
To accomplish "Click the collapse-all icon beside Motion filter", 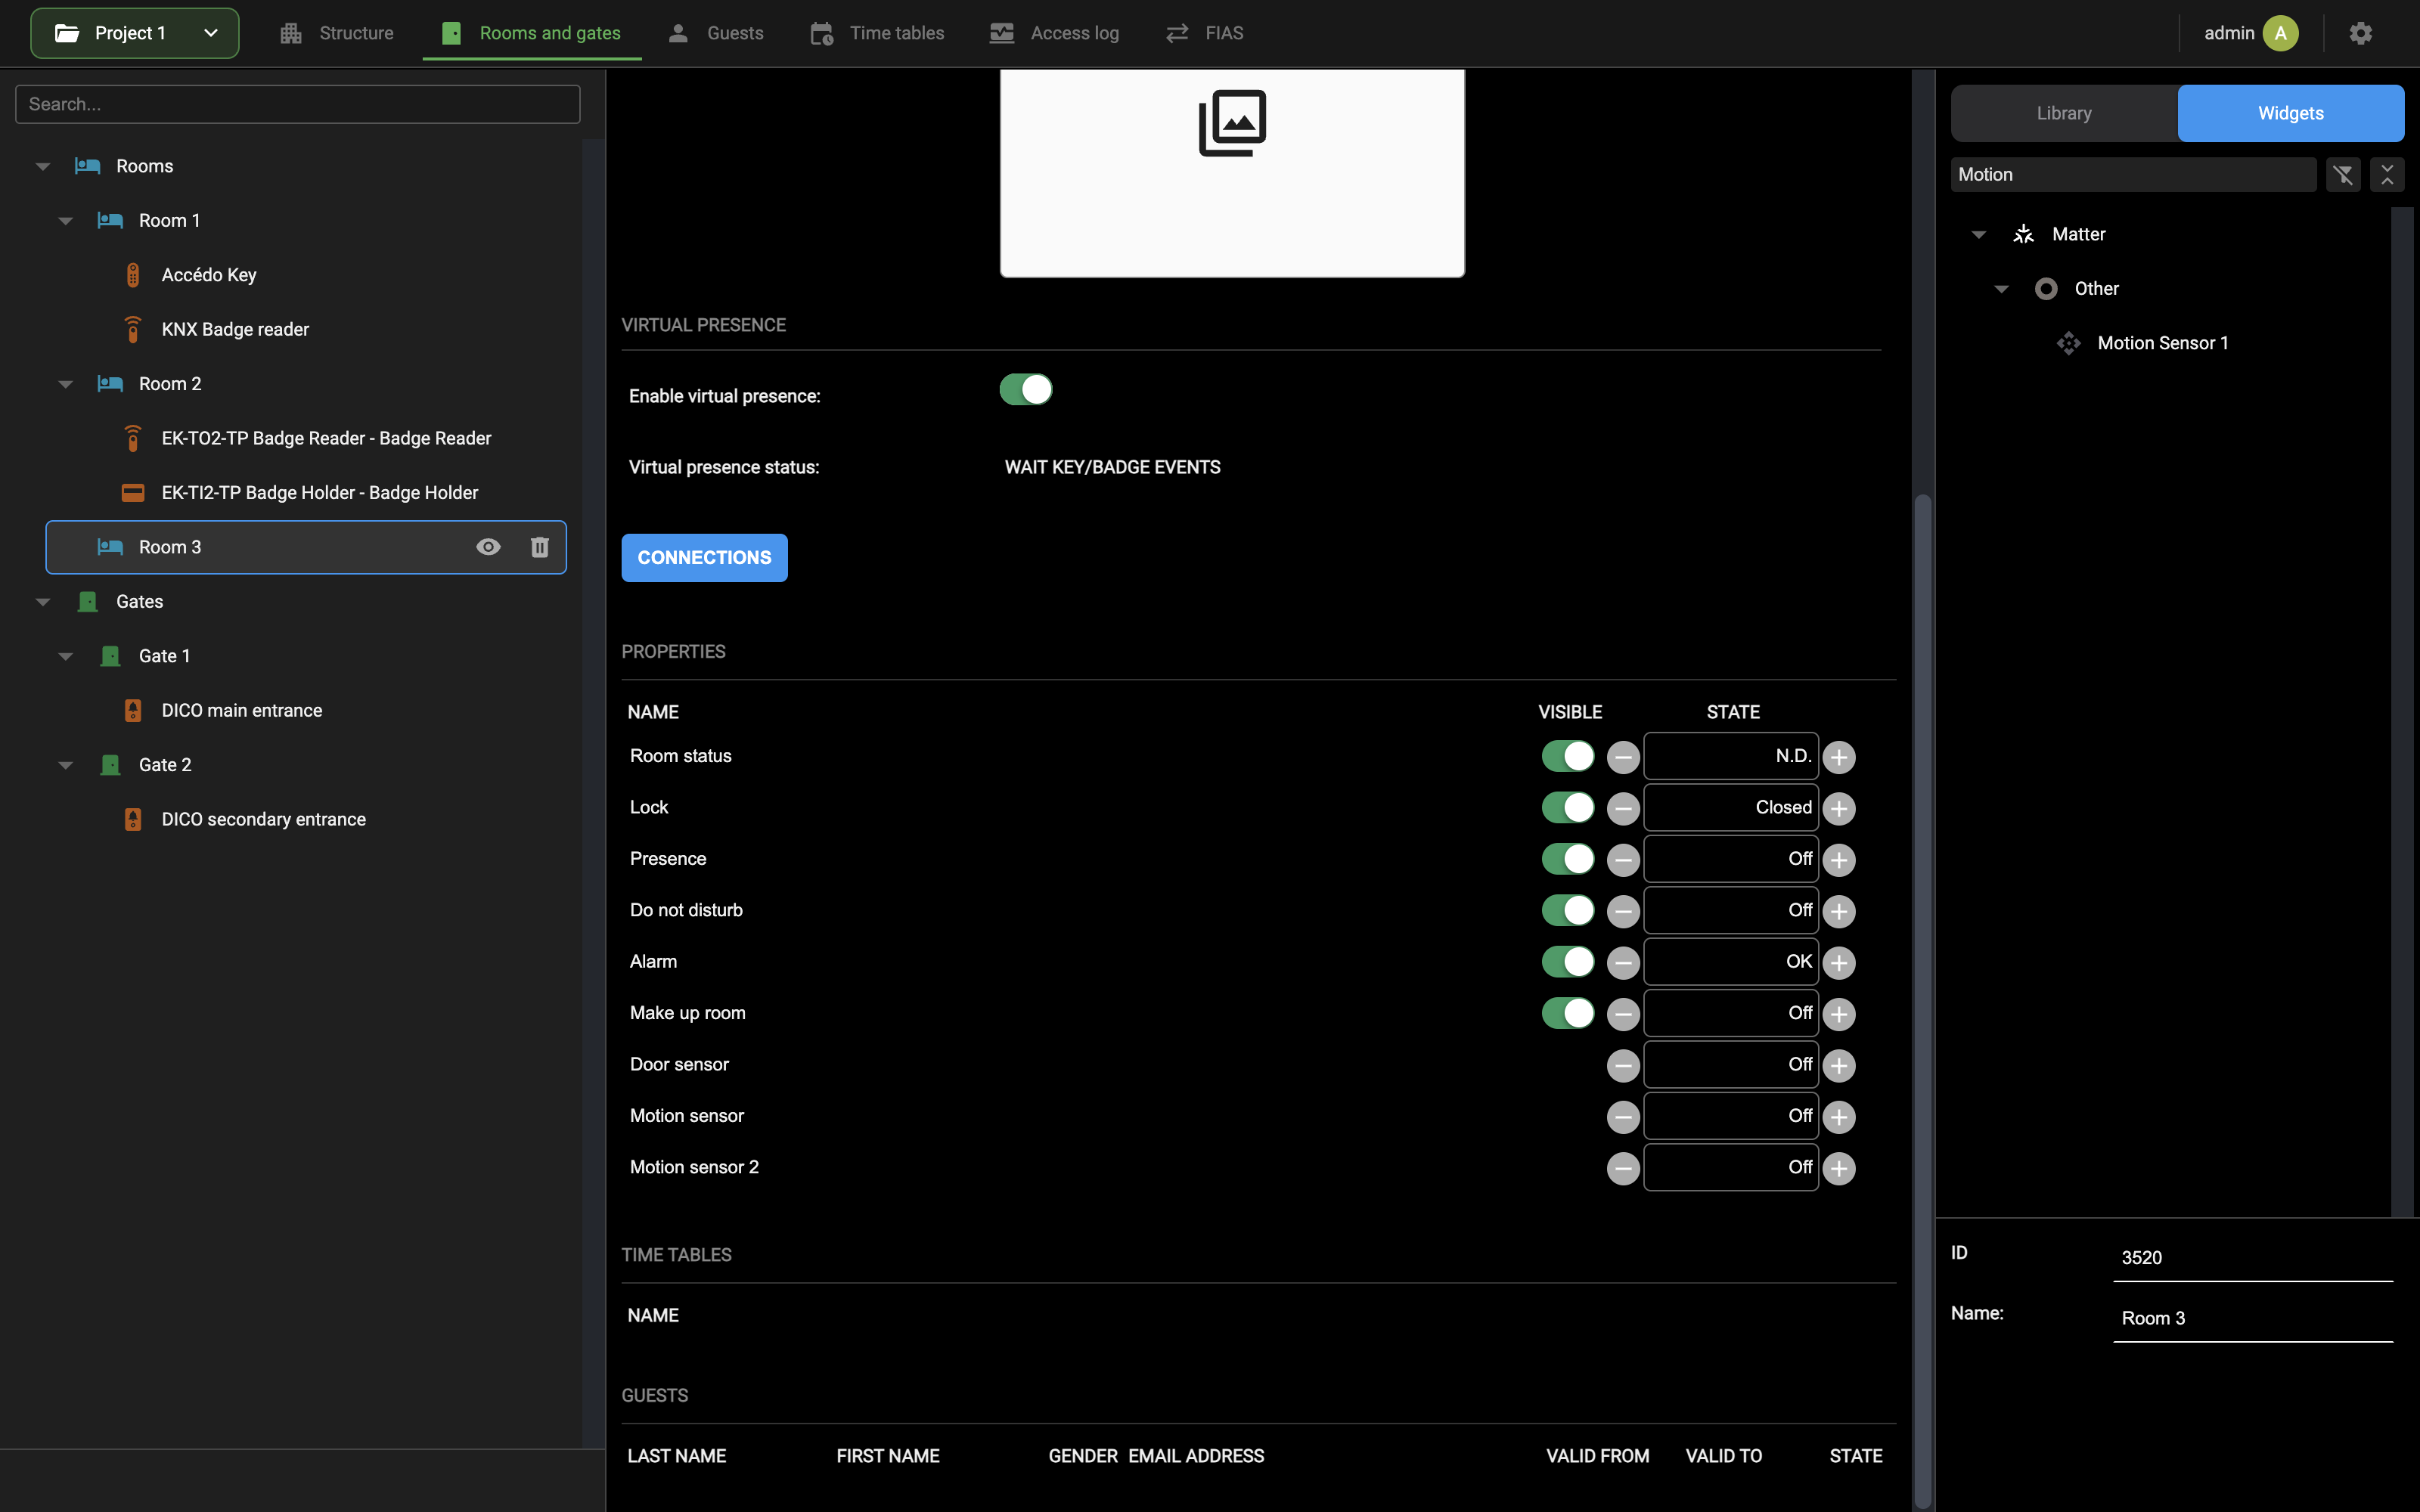I will (2387, 175).
